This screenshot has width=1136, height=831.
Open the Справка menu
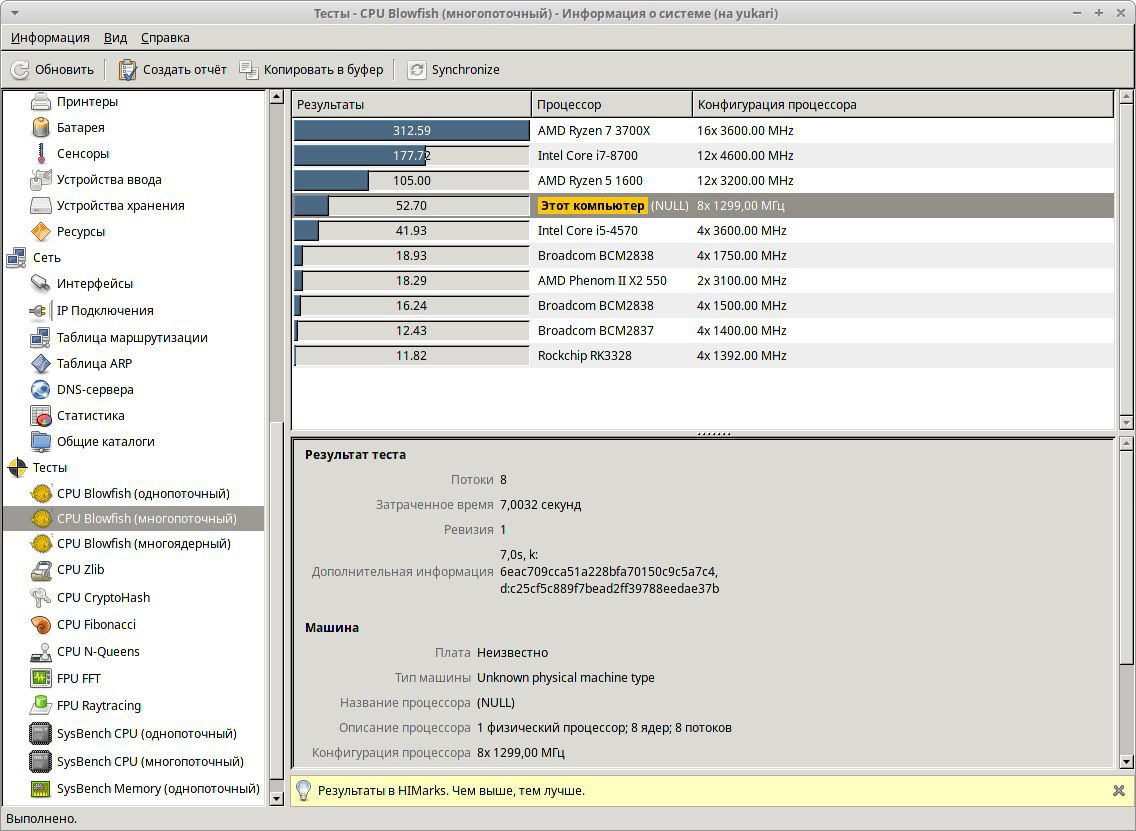point(165,38)
